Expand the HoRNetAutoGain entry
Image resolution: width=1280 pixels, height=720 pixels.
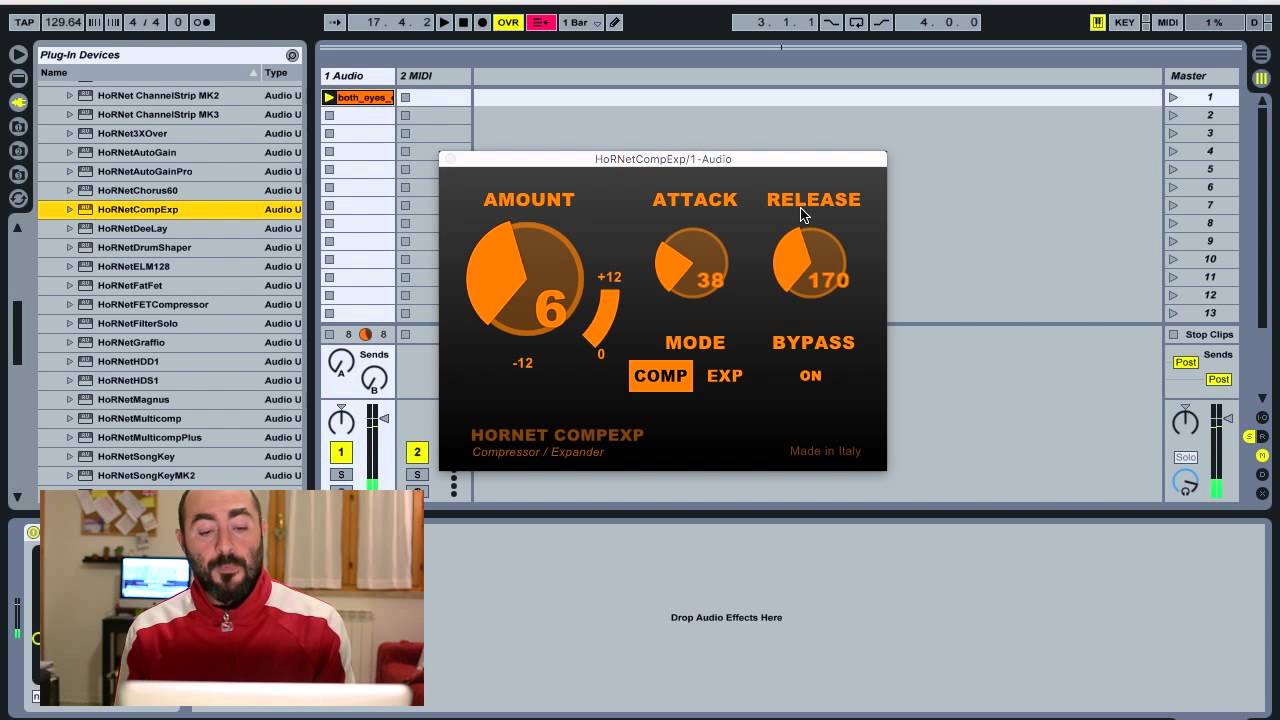69,153
